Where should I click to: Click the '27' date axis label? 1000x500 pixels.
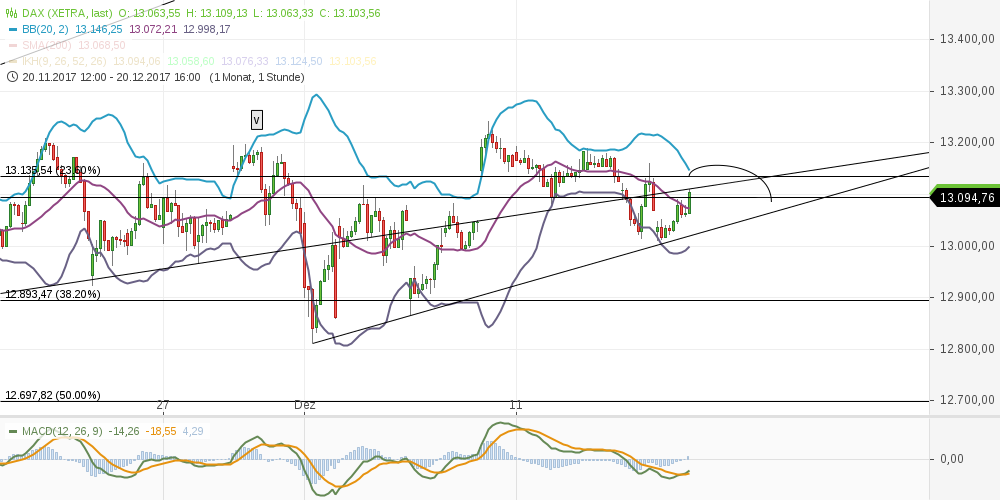point(163,405)
